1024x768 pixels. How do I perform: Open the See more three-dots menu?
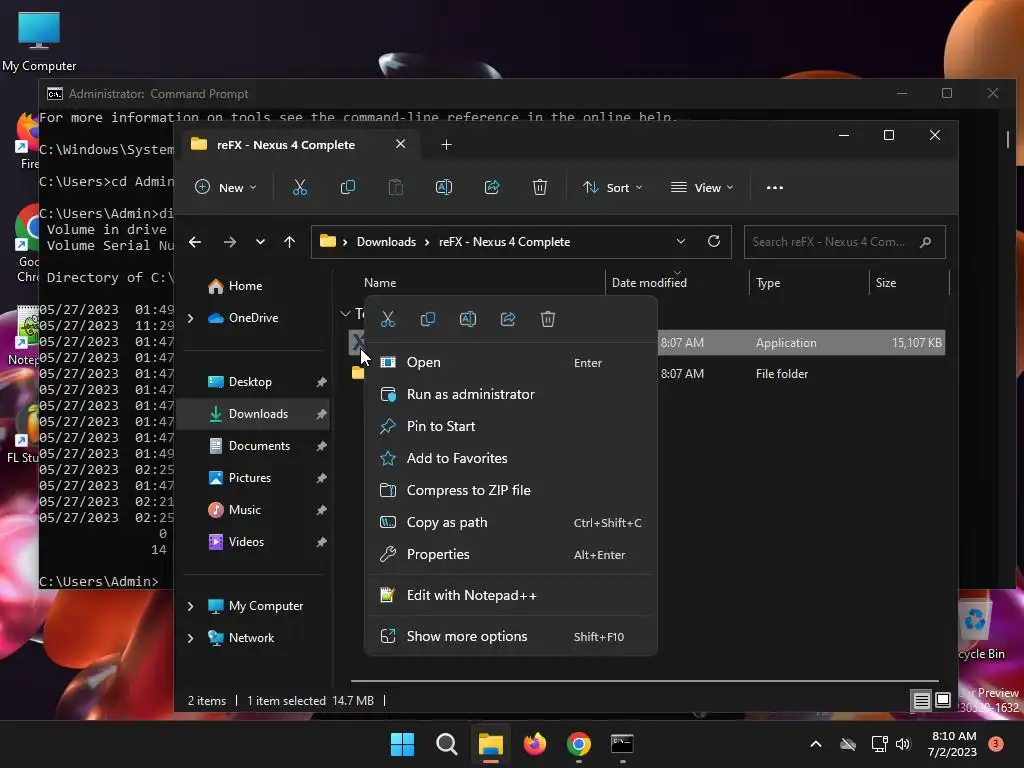pyautogui.click(x=775, y=187)
